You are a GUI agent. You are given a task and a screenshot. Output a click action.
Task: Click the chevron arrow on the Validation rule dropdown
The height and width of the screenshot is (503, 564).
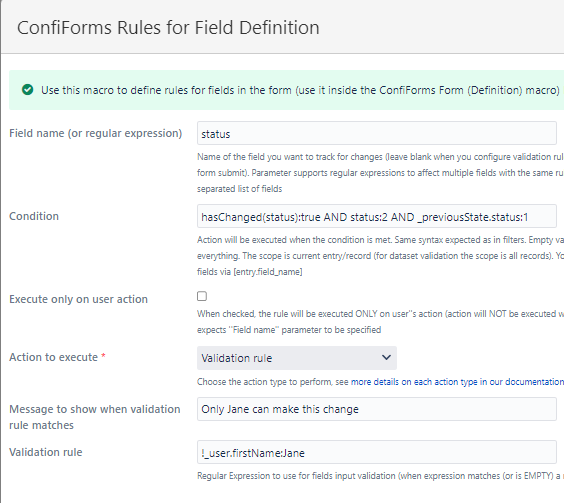[386, 358]
